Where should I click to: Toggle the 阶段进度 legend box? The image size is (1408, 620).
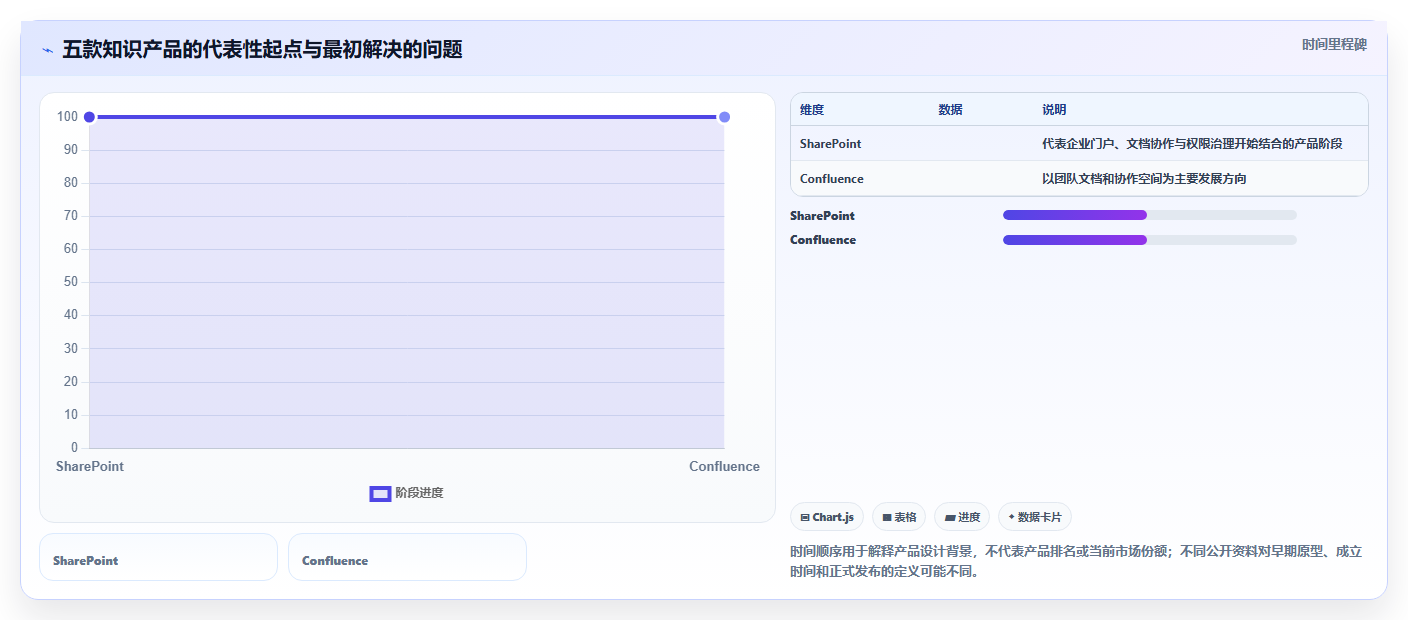(380, 493)
